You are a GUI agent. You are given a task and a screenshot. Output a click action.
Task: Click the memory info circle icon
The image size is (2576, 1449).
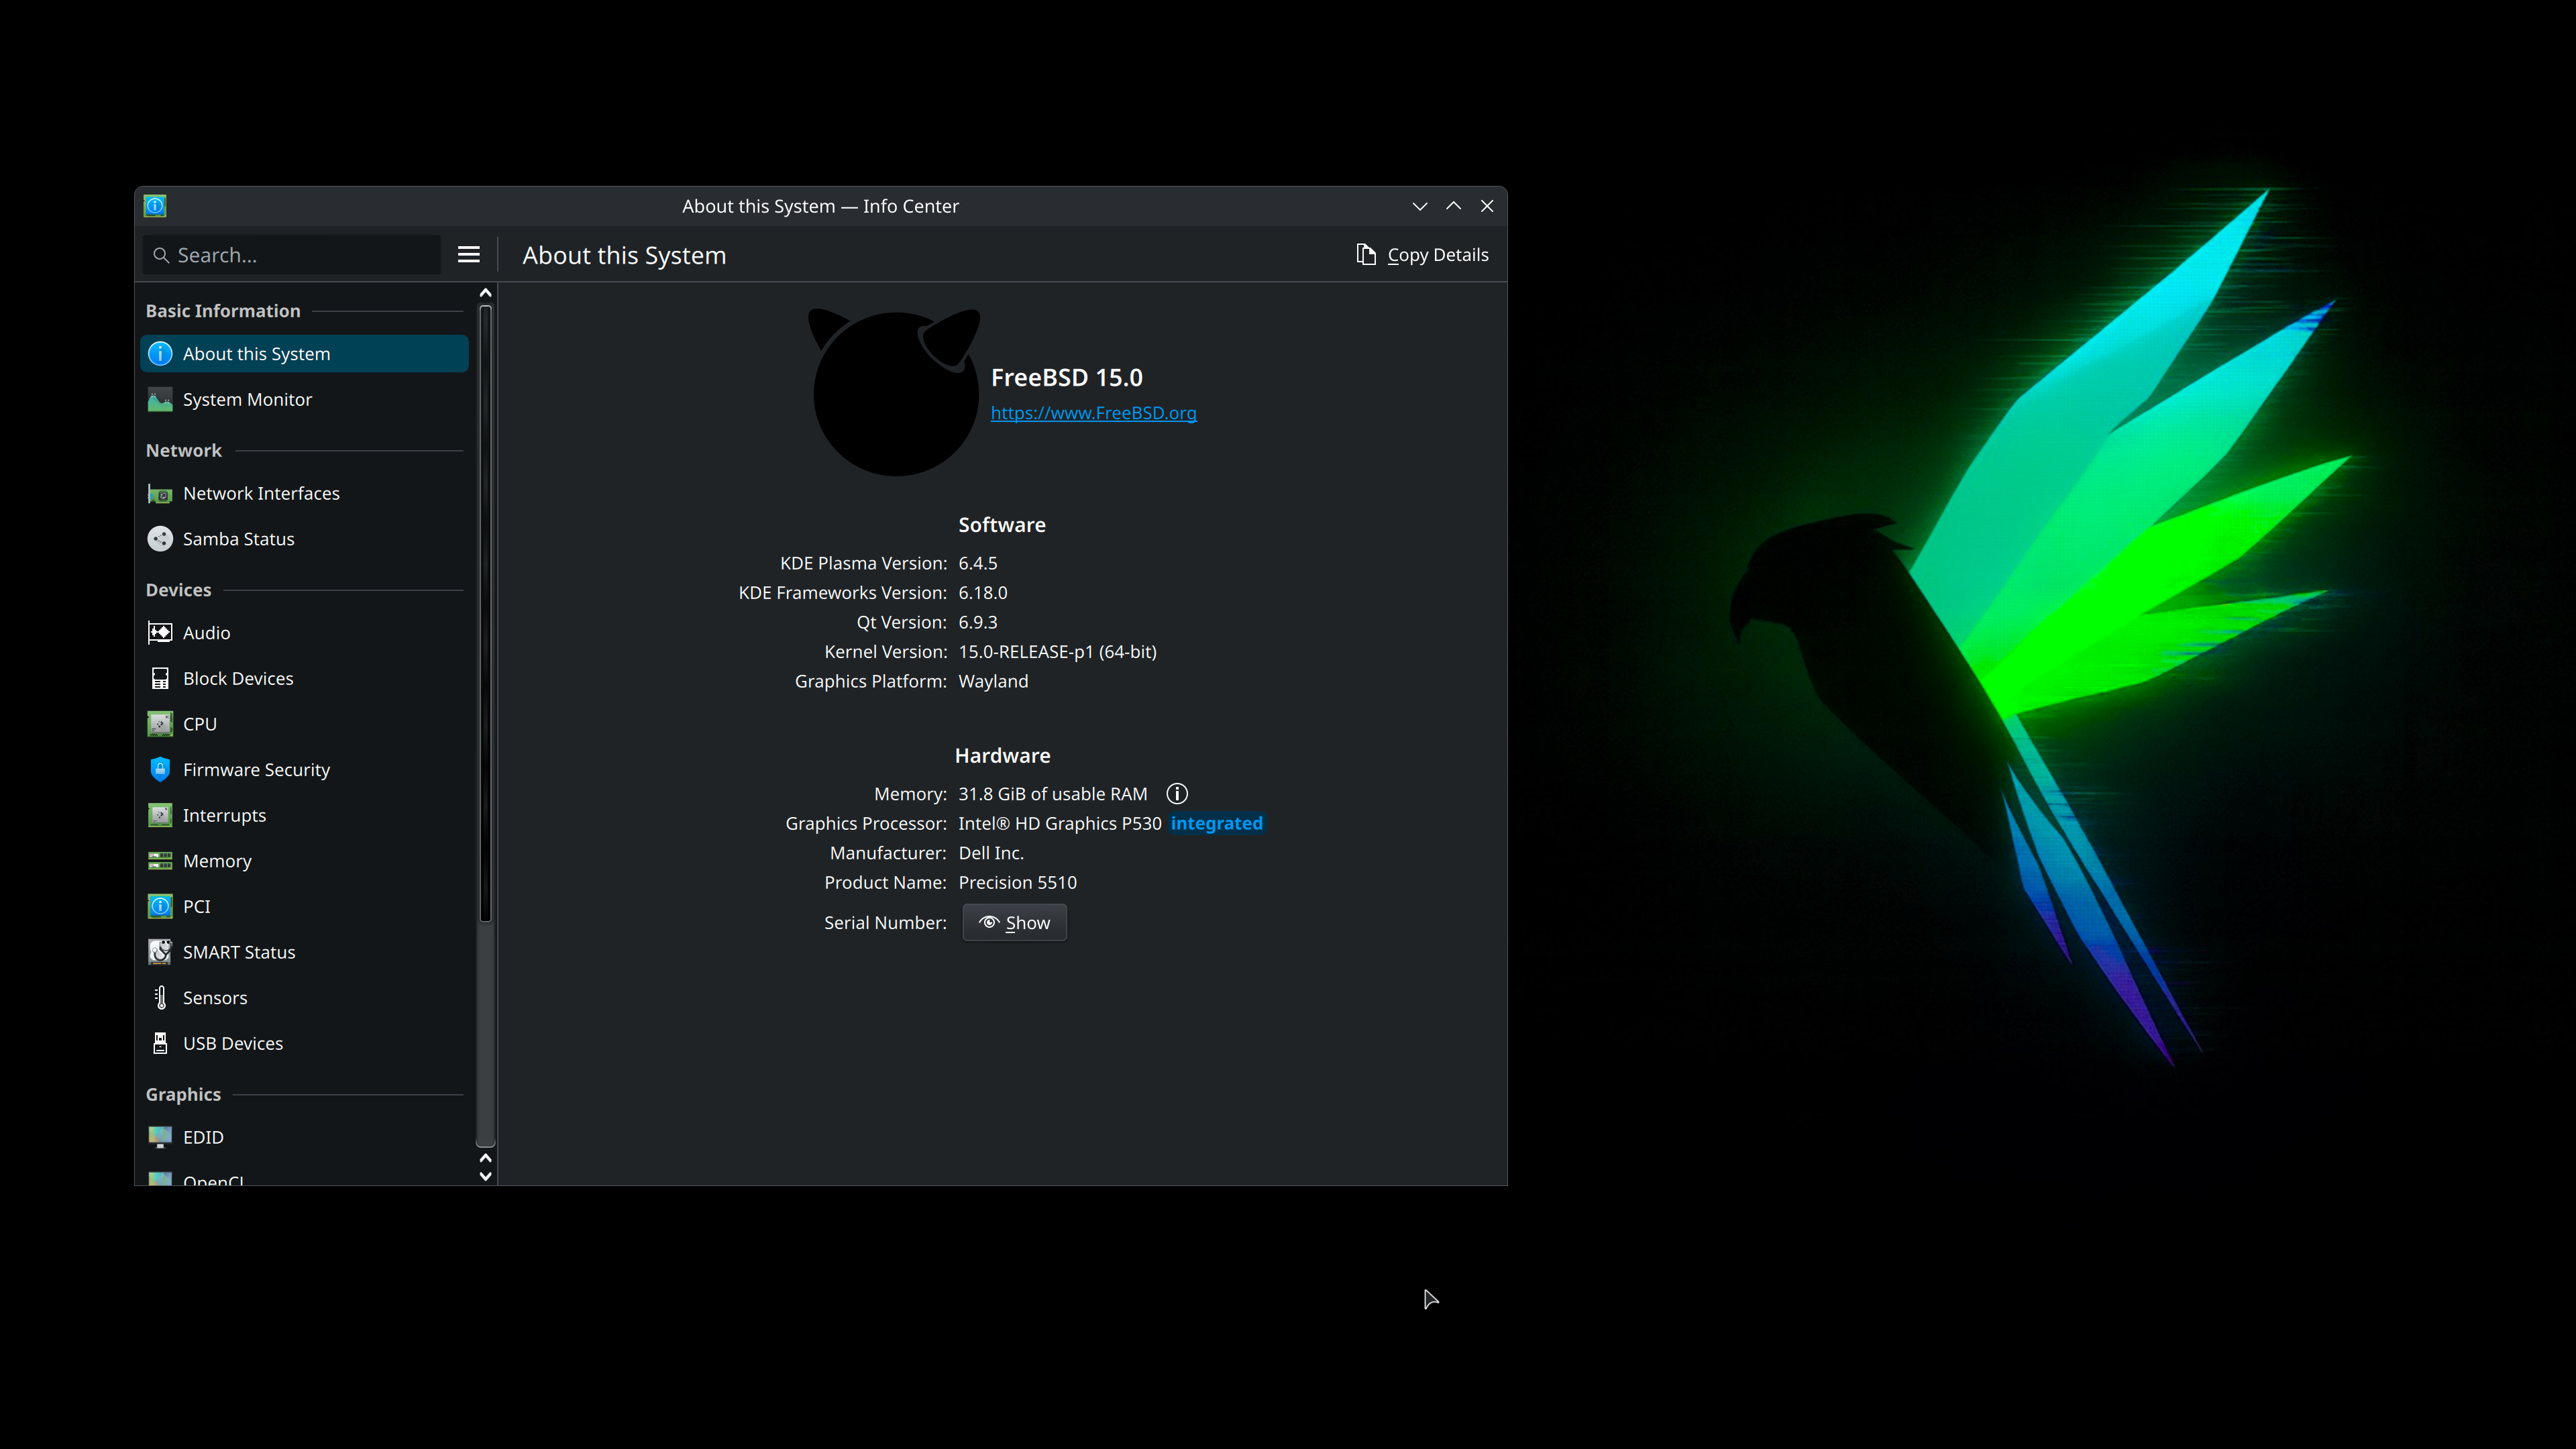point(1177,794)
